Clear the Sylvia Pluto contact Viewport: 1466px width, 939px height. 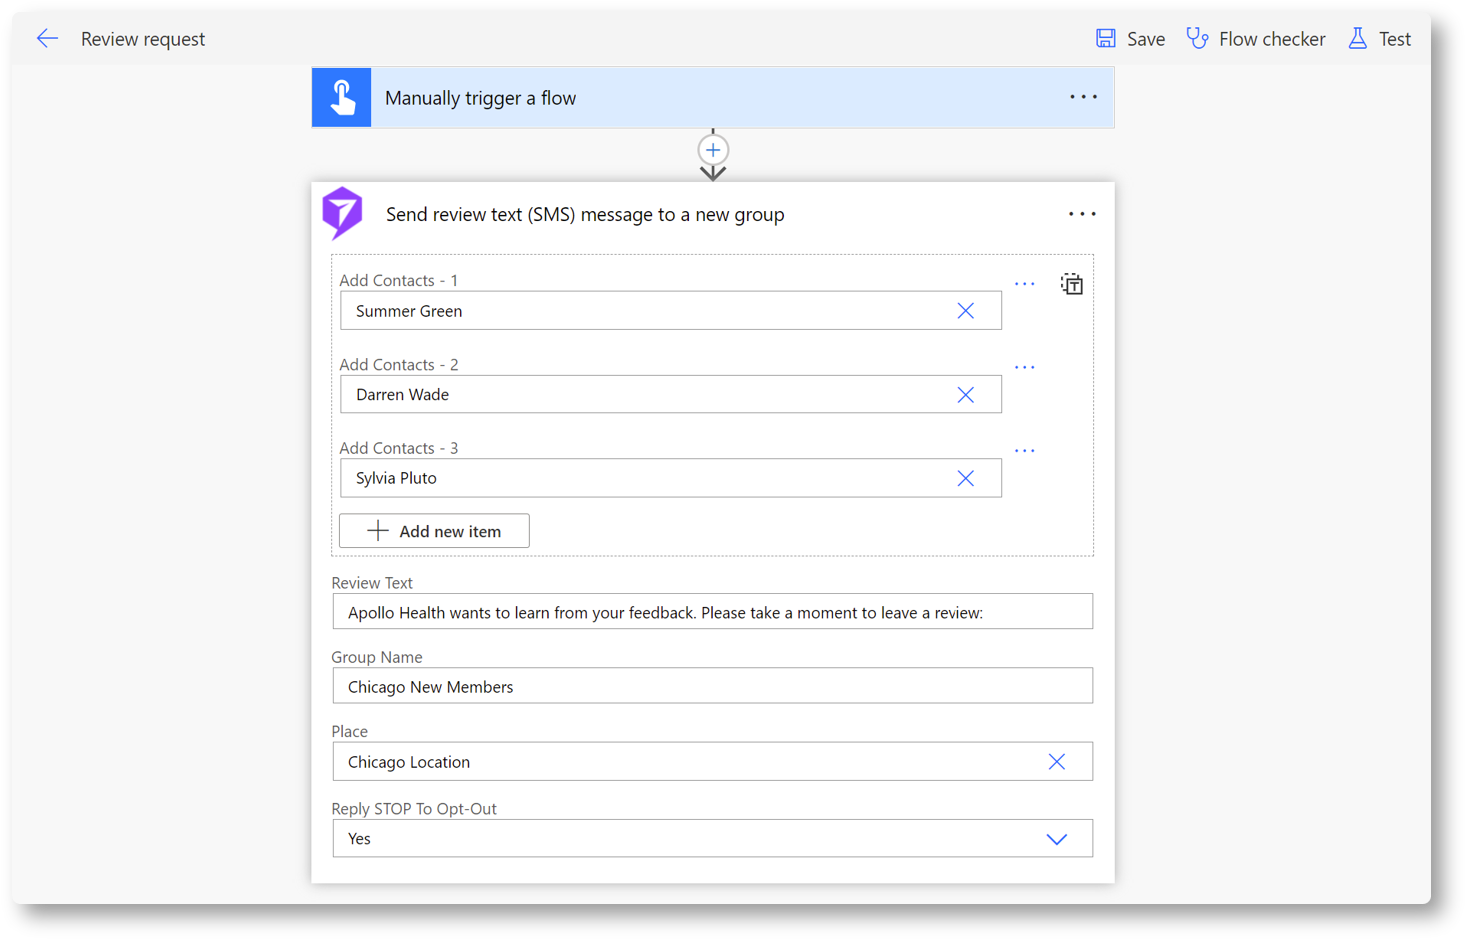pos(965,479)
